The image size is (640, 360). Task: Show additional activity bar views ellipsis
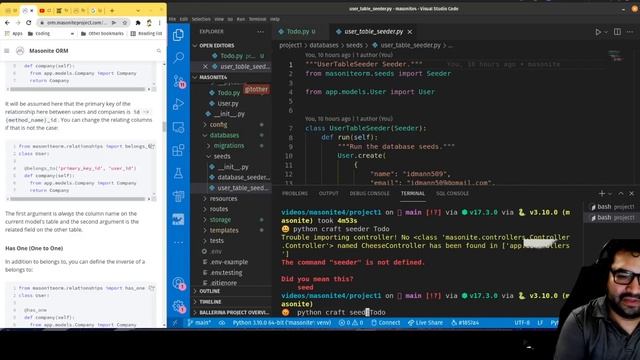pos(178,242)
